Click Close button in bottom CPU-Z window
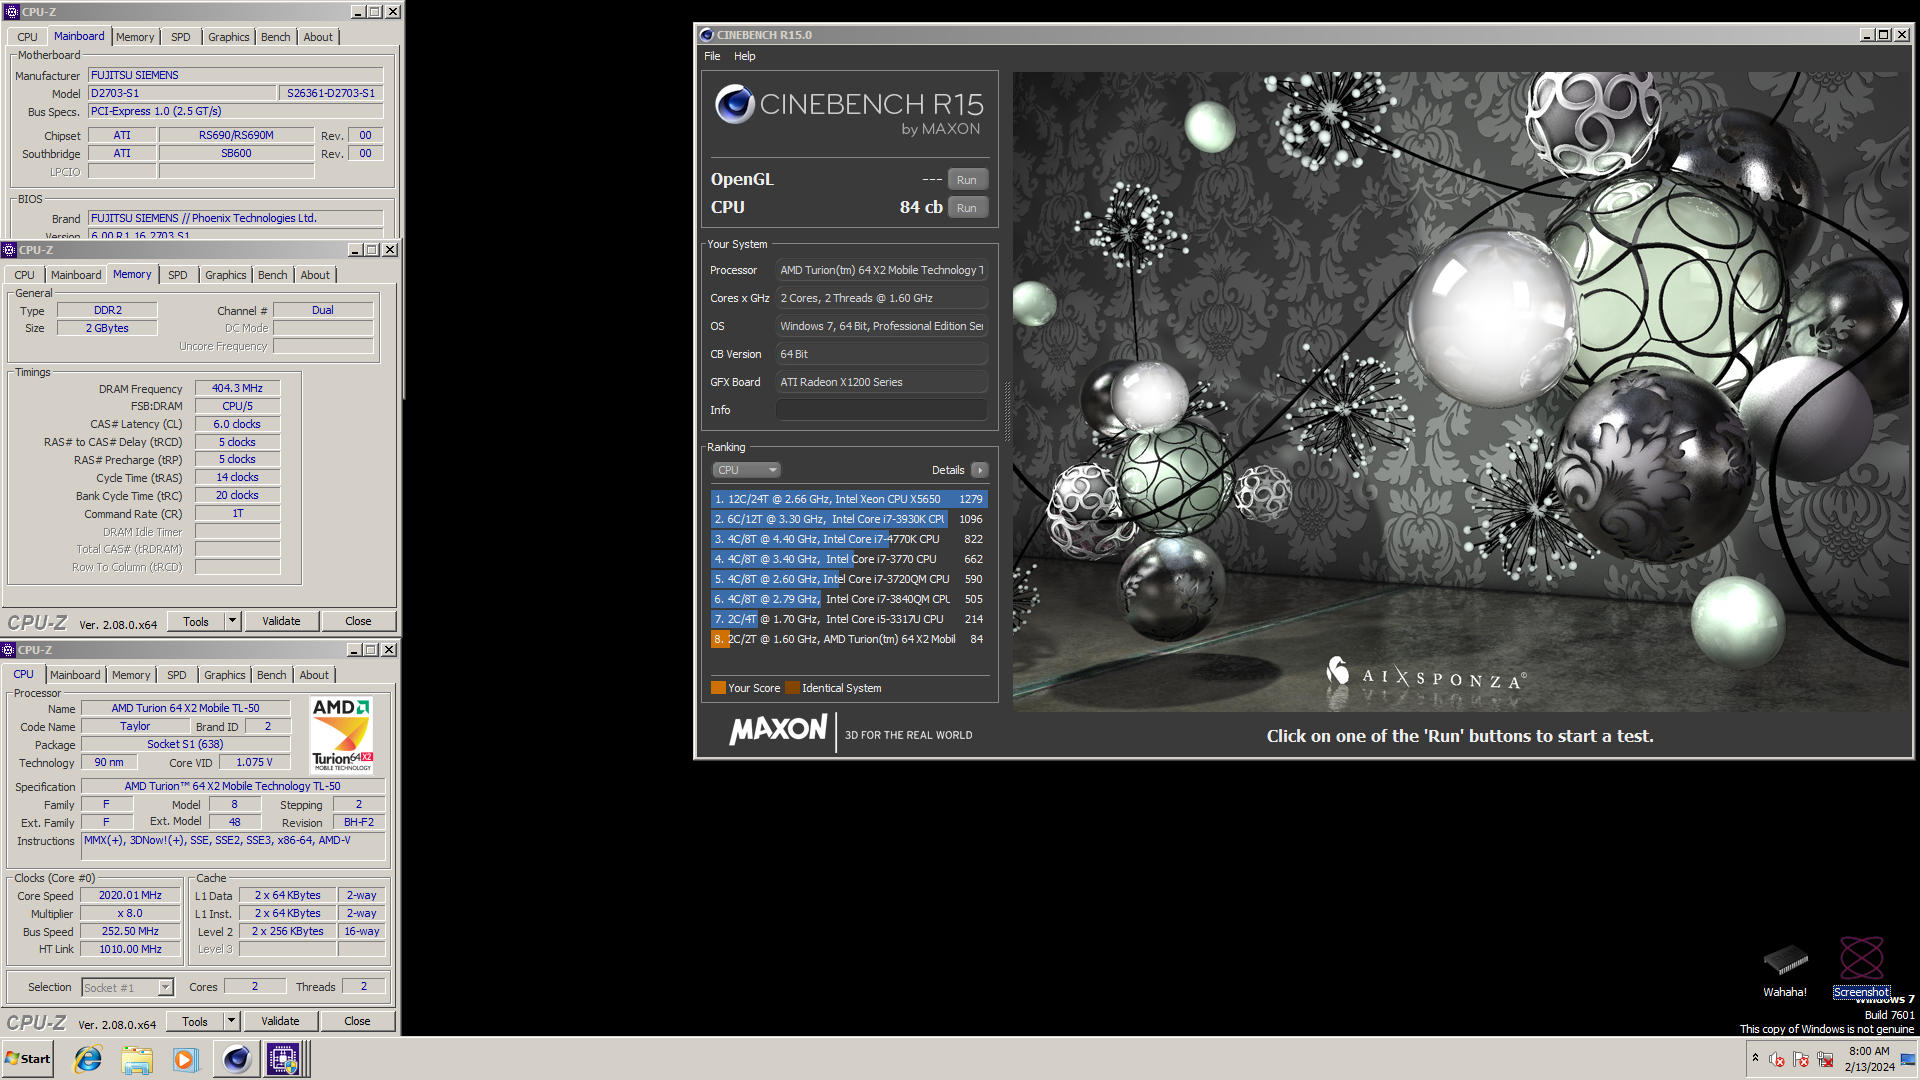This screenshot has width=1920, height=1080. coord(357,1022)
